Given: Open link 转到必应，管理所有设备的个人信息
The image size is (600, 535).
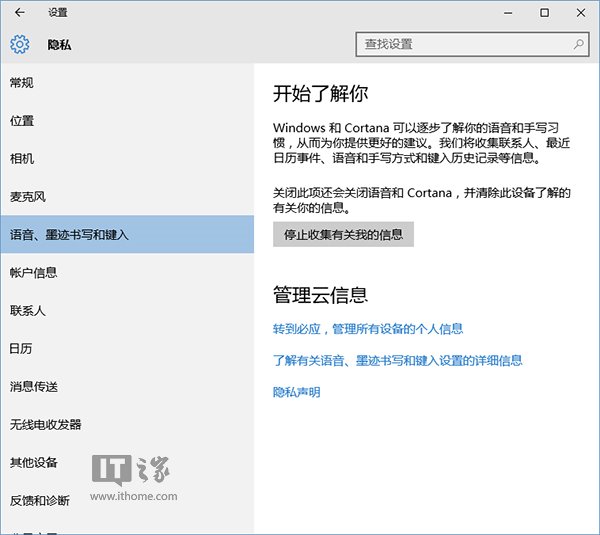Looking at the screenshot, I should click(x=368, y=329).
